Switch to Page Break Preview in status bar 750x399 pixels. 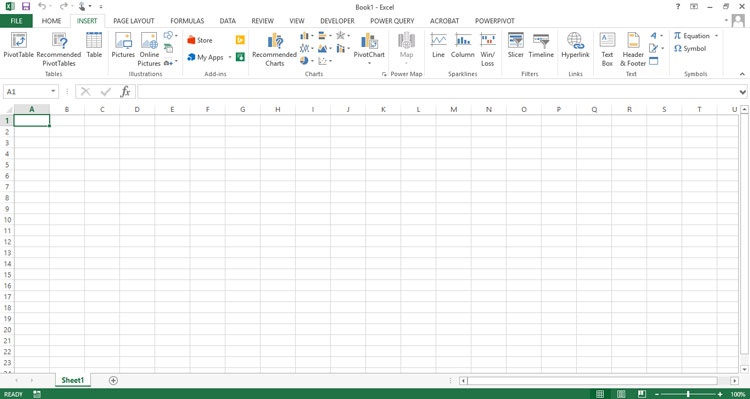pyautogui.click(x=641, y=394)
